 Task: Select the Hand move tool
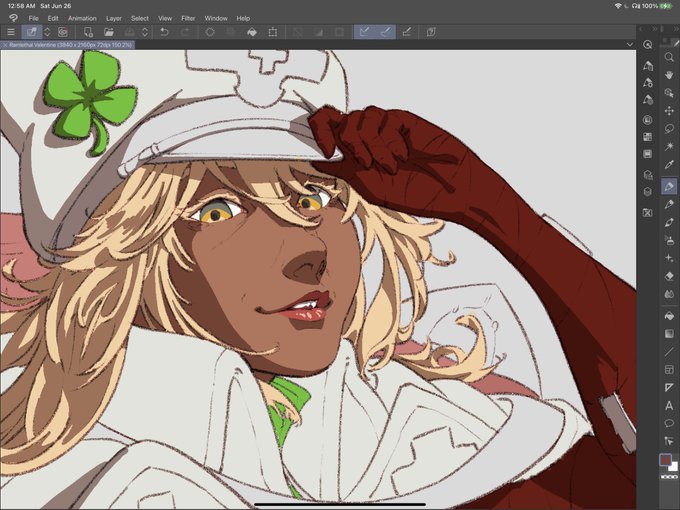(x=669, y=75)
